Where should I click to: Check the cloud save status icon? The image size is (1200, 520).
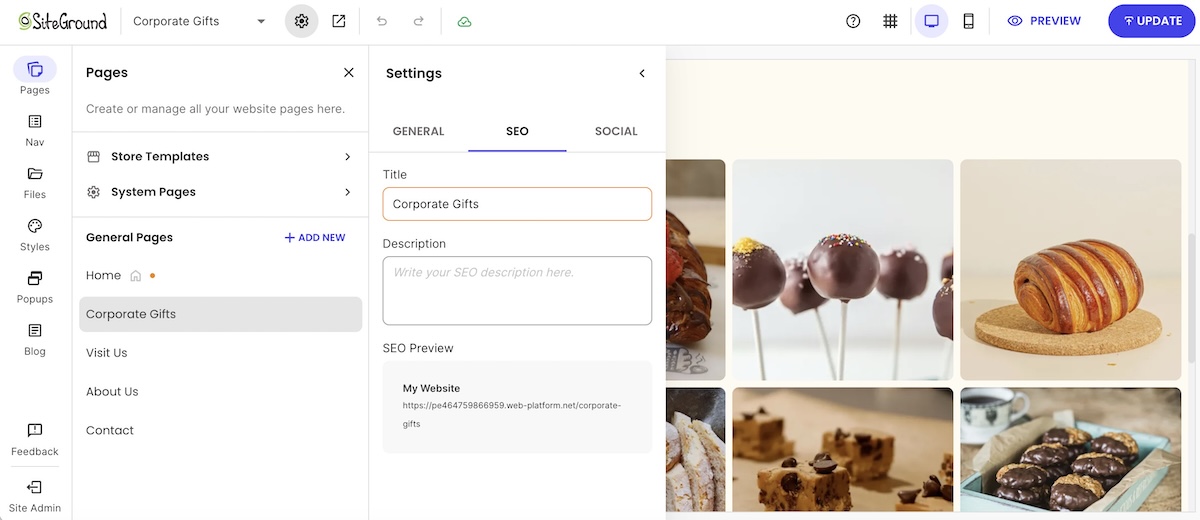click(464, 21)
